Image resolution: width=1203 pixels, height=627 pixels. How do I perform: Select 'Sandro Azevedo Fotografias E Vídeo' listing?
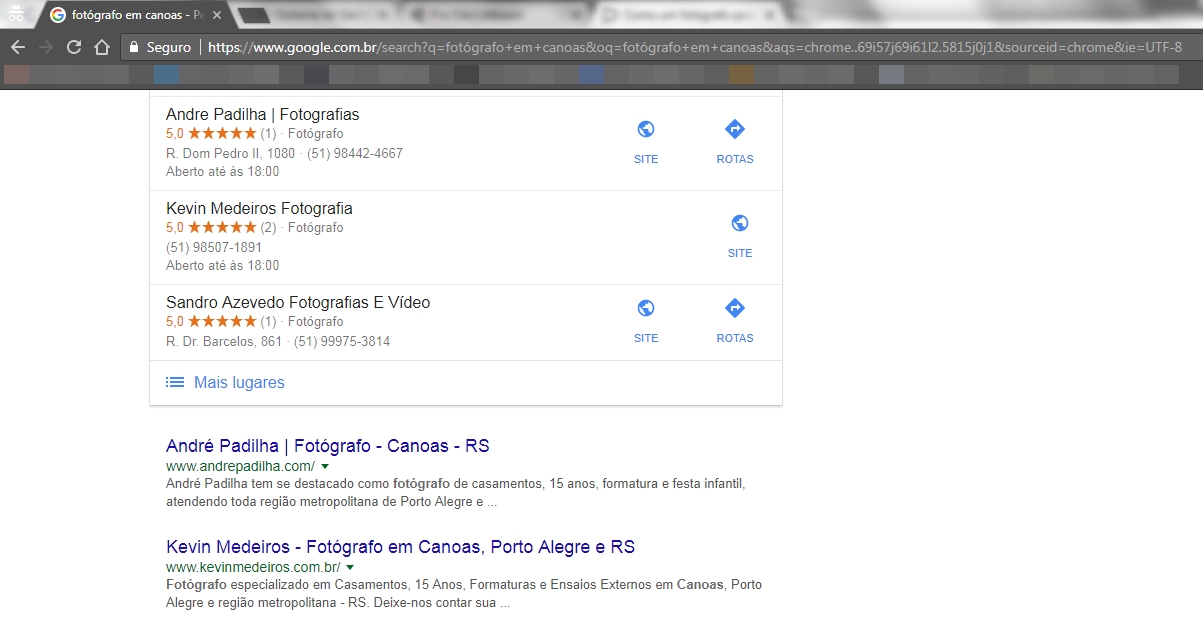coord(298,303)
